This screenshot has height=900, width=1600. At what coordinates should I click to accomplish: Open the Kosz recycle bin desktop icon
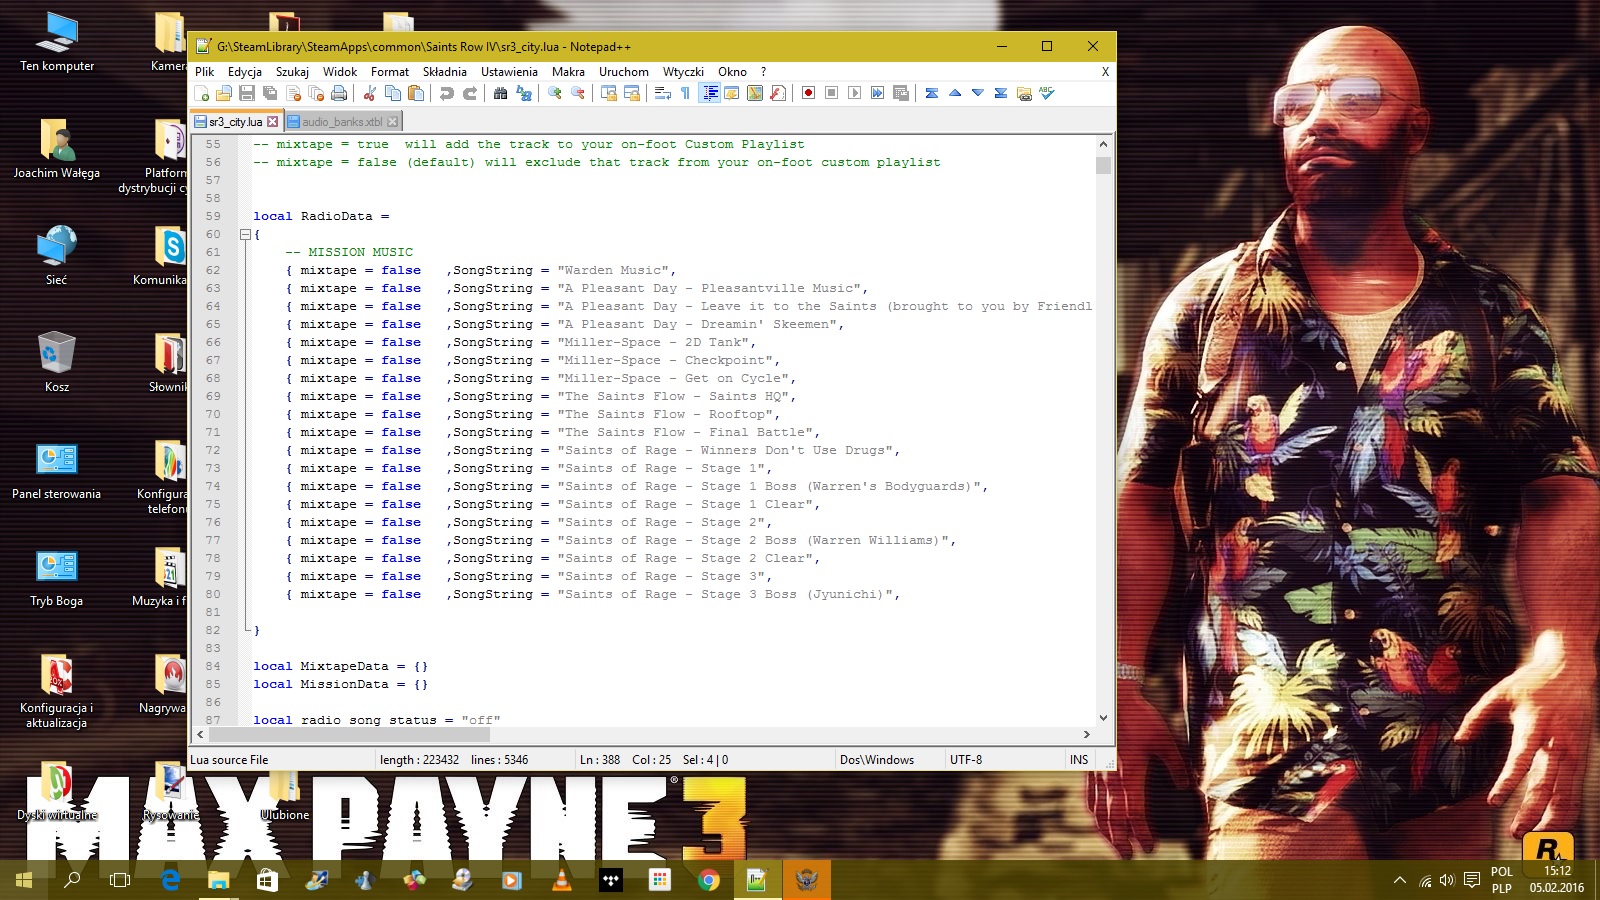pos(57,362)
